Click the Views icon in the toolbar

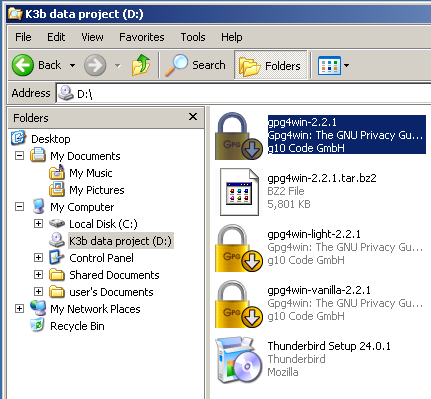pyautogui.click(x=329, y=65)
